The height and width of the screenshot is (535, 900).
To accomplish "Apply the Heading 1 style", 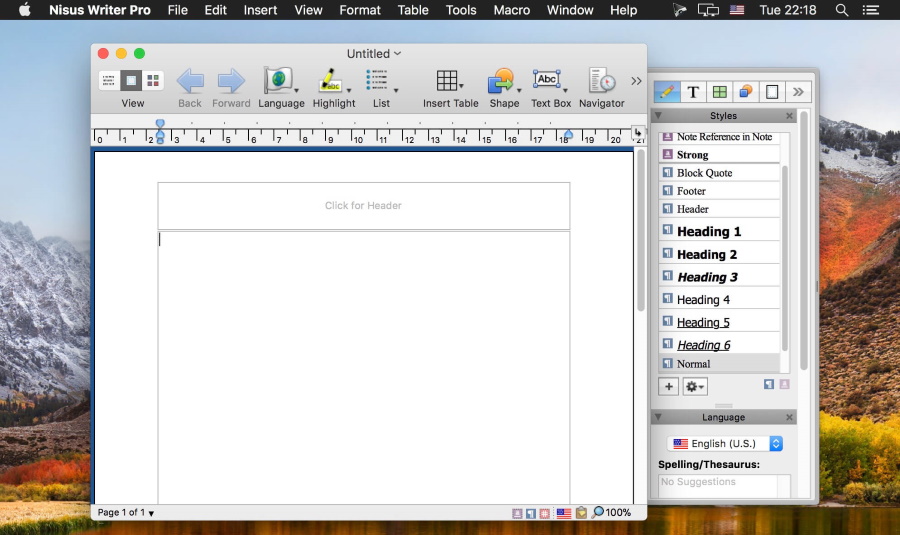I will click(719, 231).
